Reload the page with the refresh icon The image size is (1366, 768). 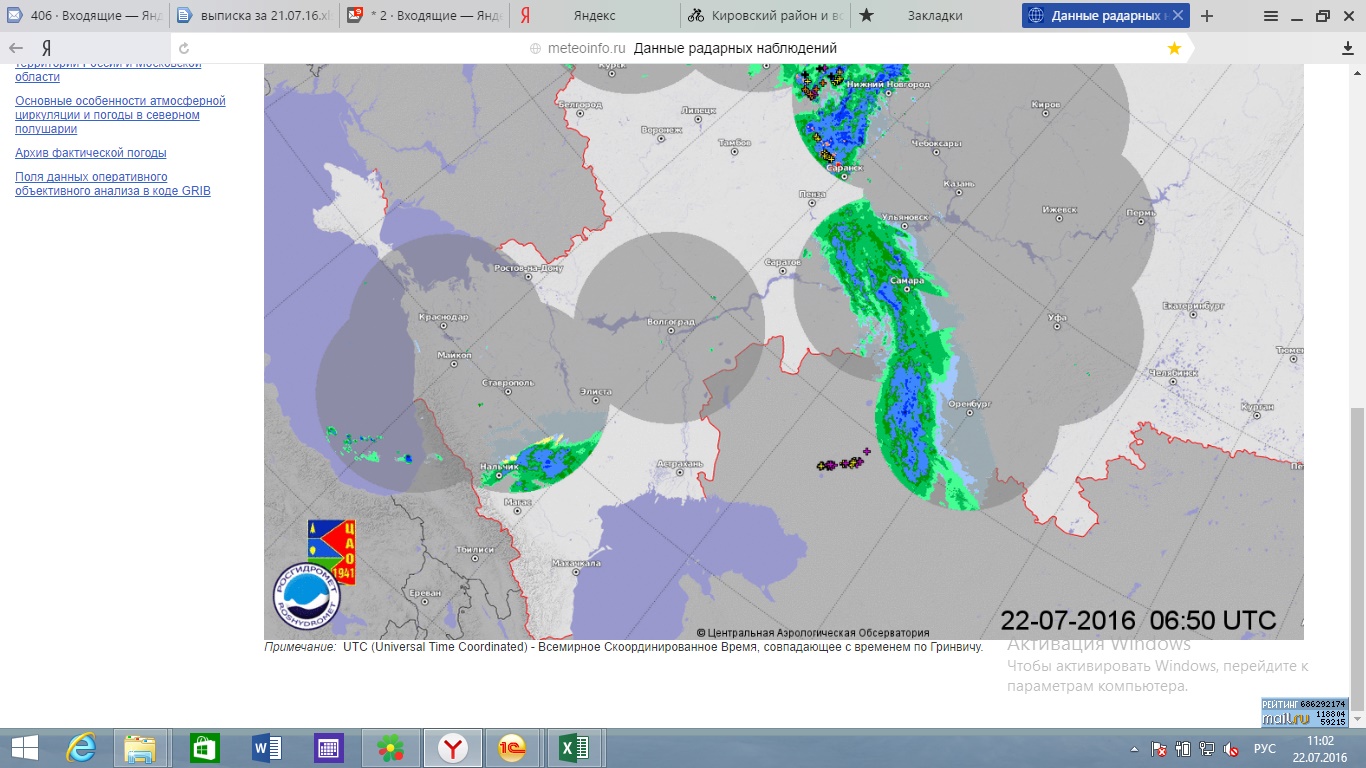[183, 48]
